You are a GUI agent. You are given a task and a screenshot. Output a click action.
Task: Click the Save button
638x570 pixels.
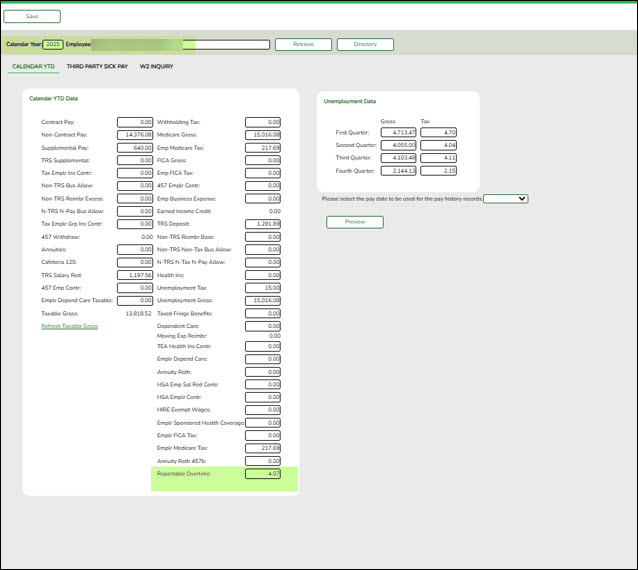[x=32, y=16]
